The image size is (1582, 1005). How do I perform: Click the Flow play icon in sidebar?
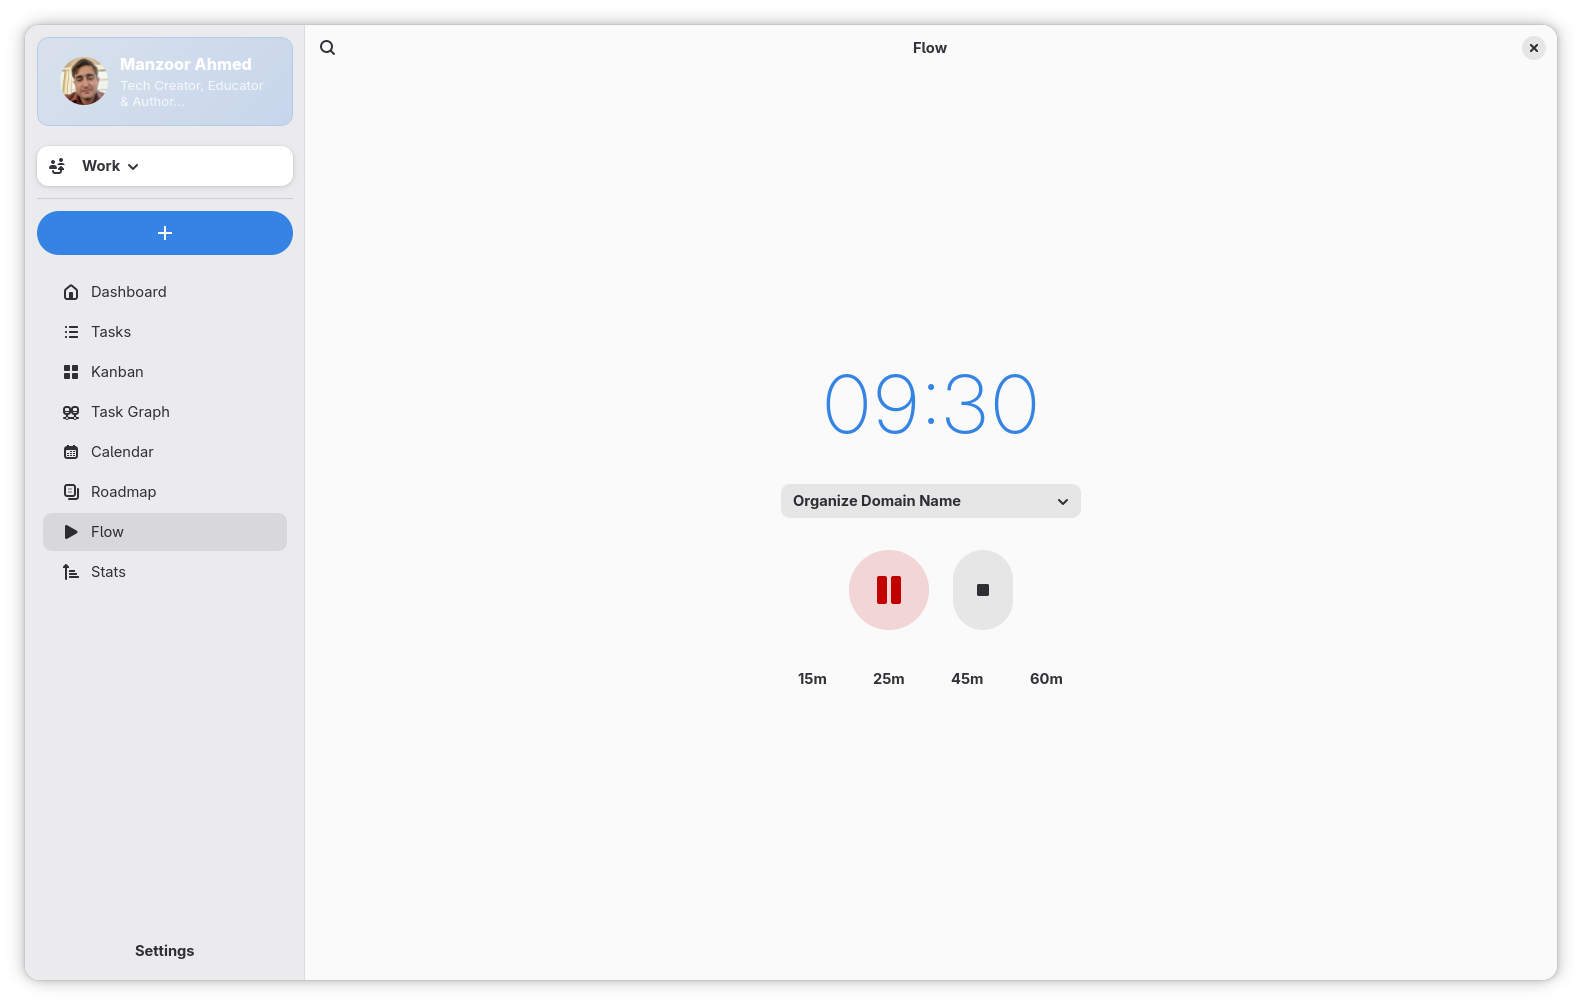(x=71, y=532)
